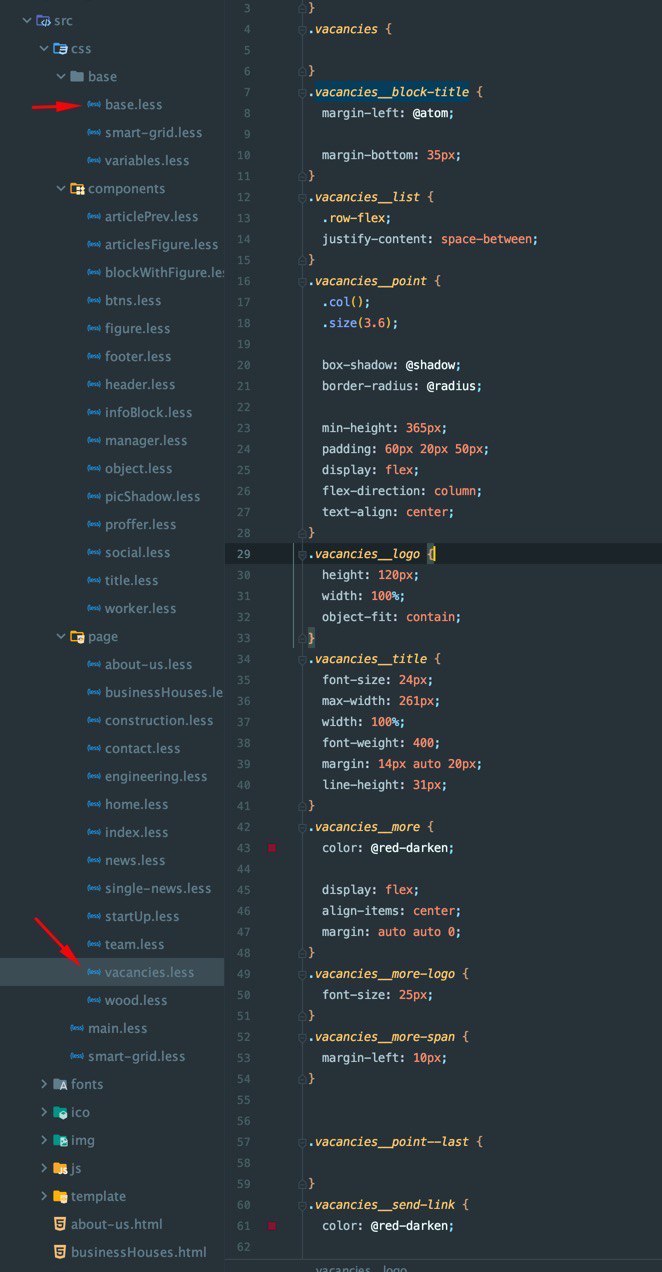Click the main.less file icon

79,1028
